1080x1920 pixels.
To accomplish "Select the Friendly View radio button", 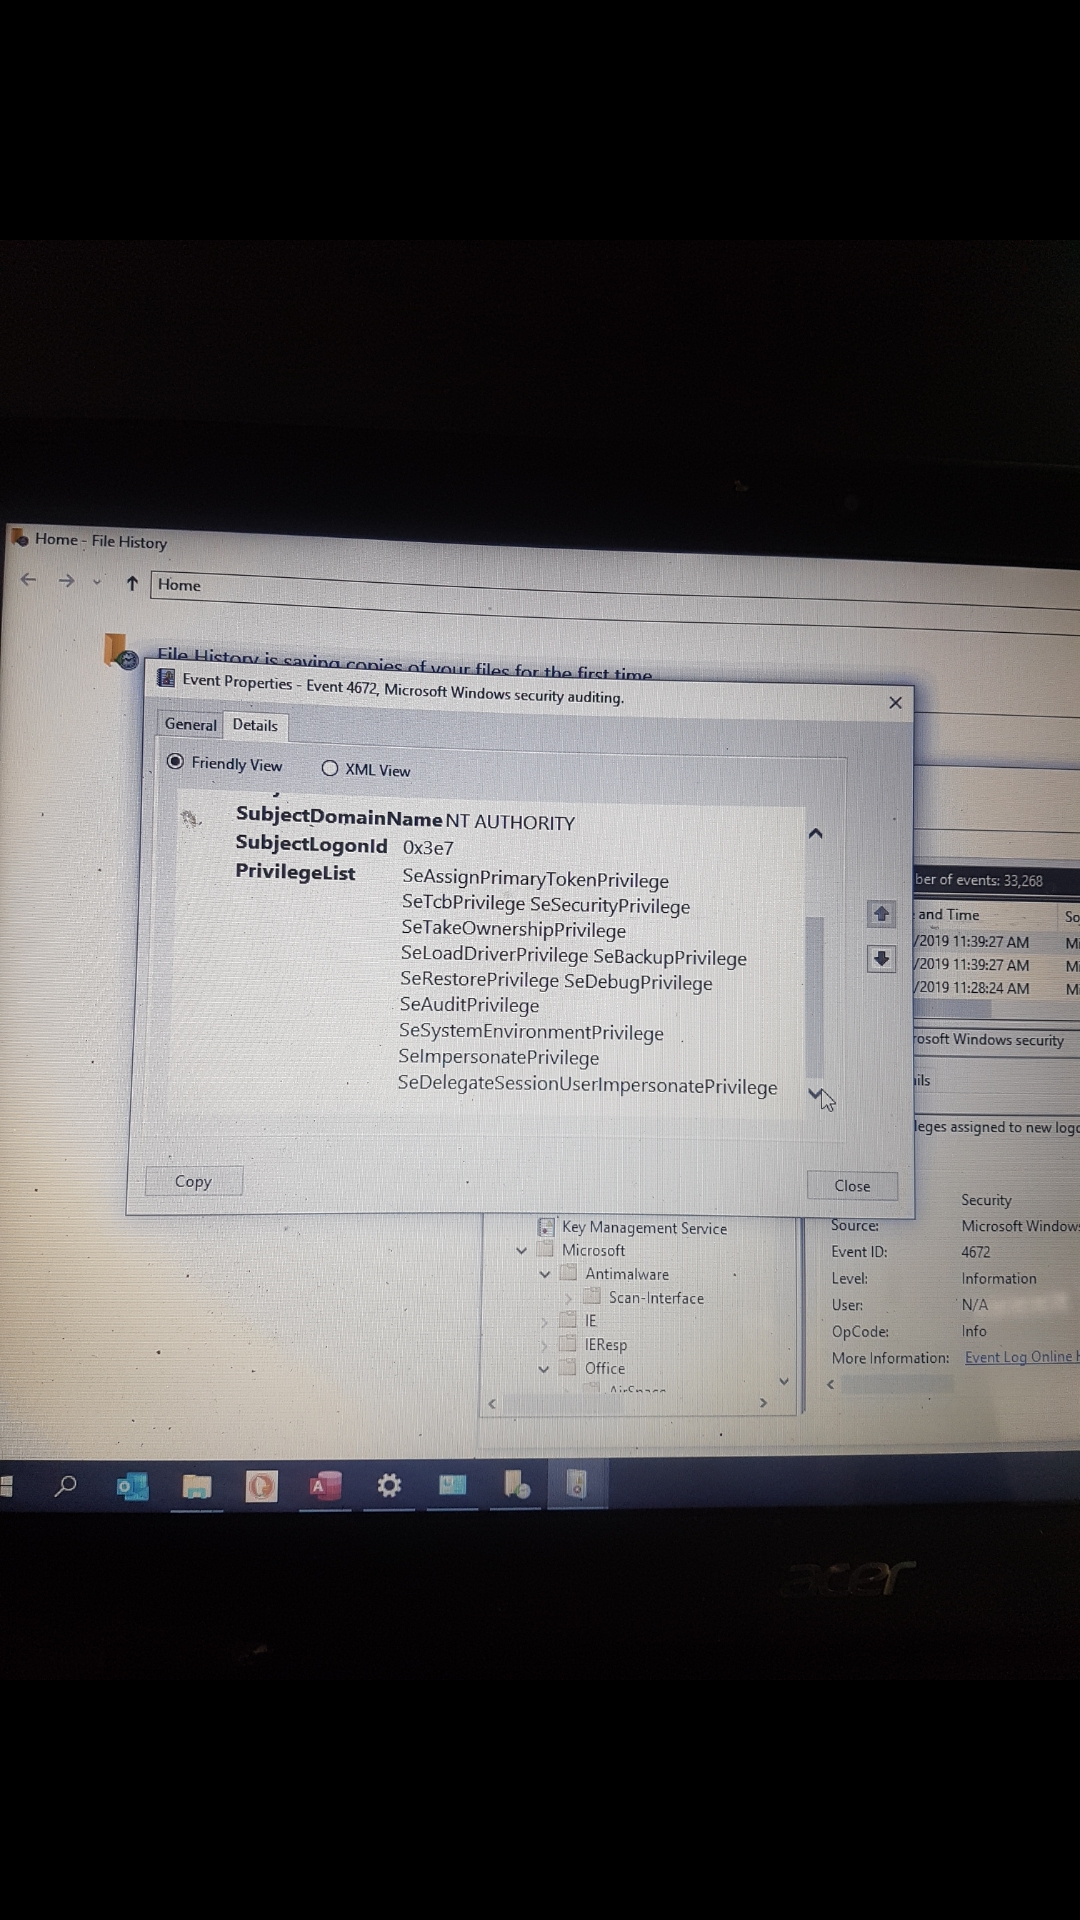I will click(x=175, y=762).
